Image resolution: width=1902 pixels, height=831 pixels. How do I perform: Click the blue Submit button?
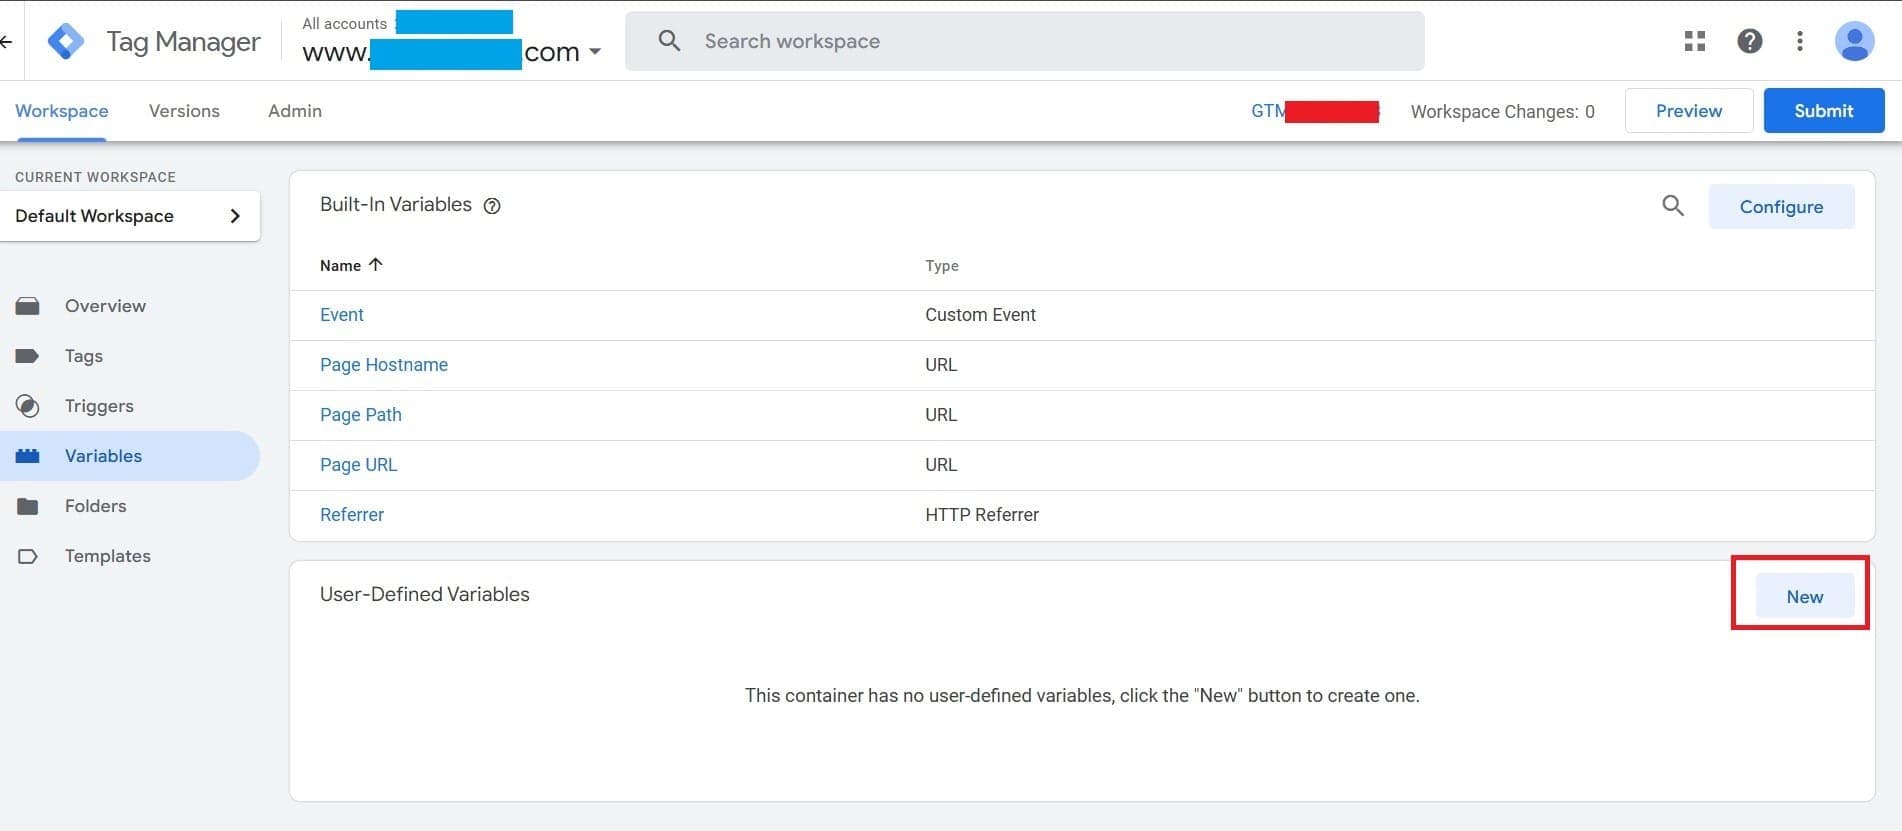click(1823, 111)
